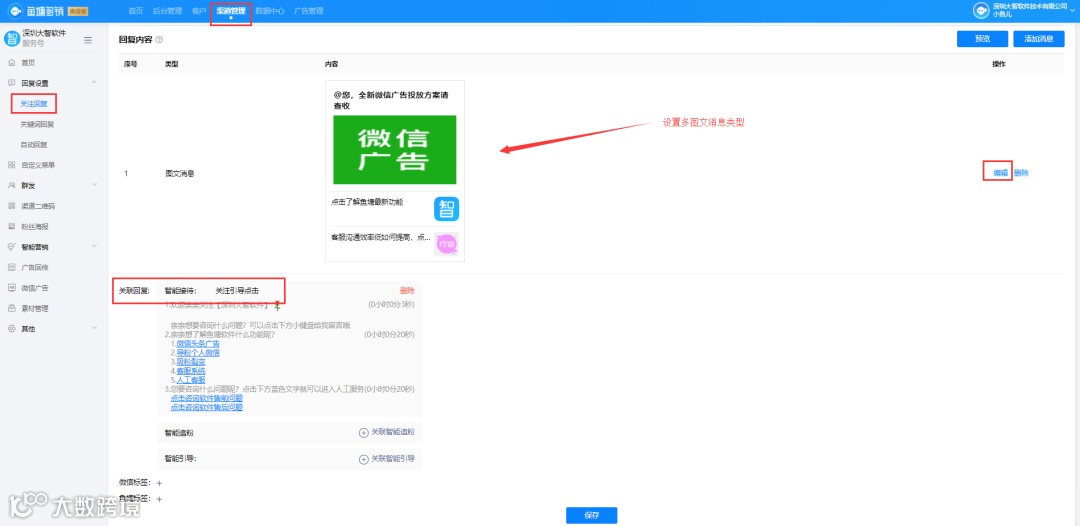This screenshot has height=526, width=1080.
Task: Click the 添加消息 button
Action: coord(1039,39)
